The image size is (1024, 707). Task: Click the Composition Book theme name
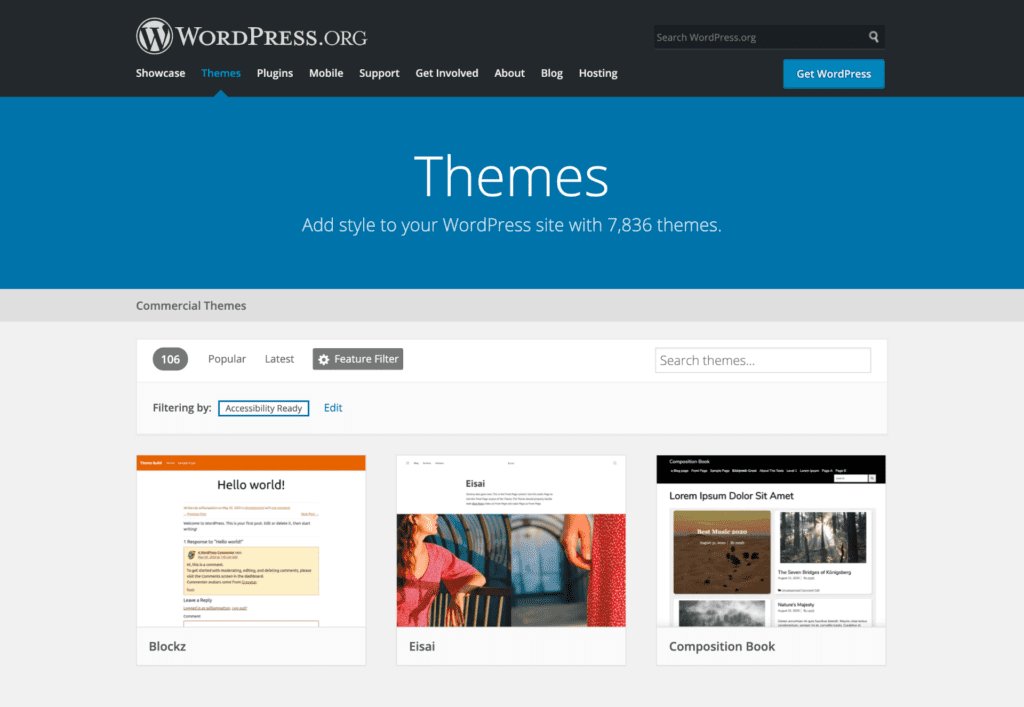click(722, 646)
